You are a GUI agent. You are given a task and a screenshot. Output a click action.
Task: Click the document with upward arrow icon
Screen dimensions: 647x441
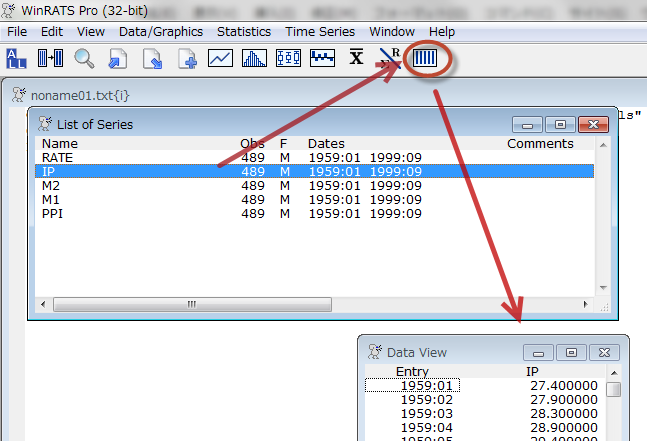(x=118, y=59)
